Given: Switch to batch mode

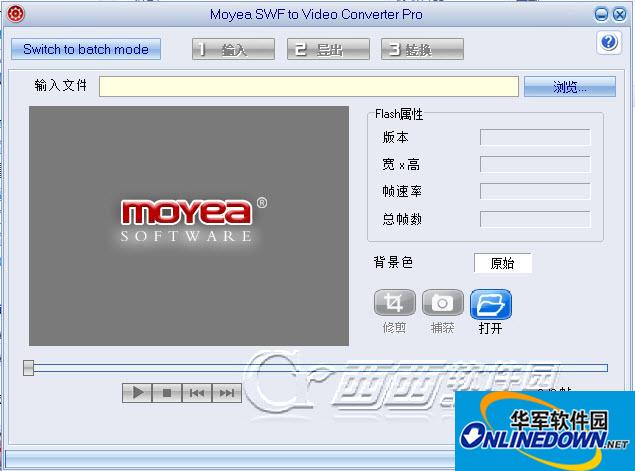Looking at the screenshot, I should [x=86, y=49].
